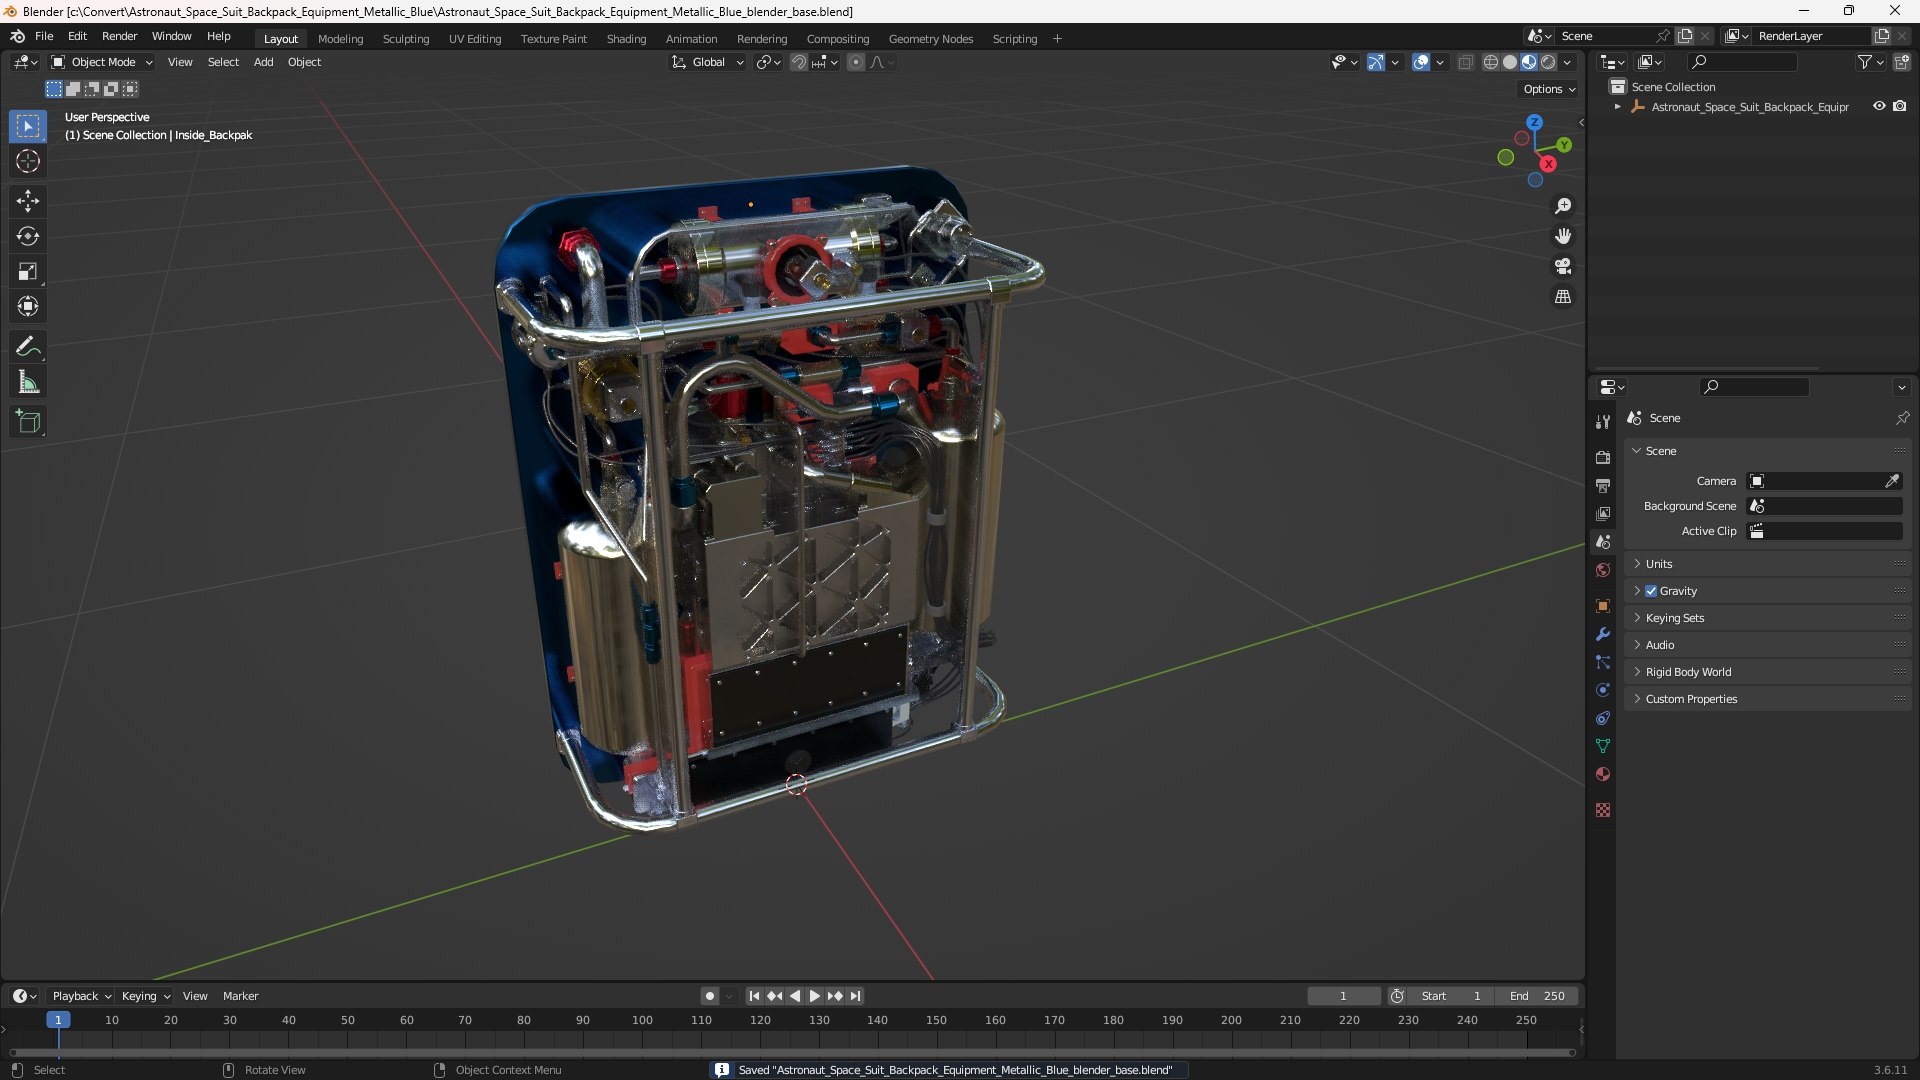Select the Cursor tool in left toolbar
The height and width of the screenshot is (1080, 1920).
(28, 161)
